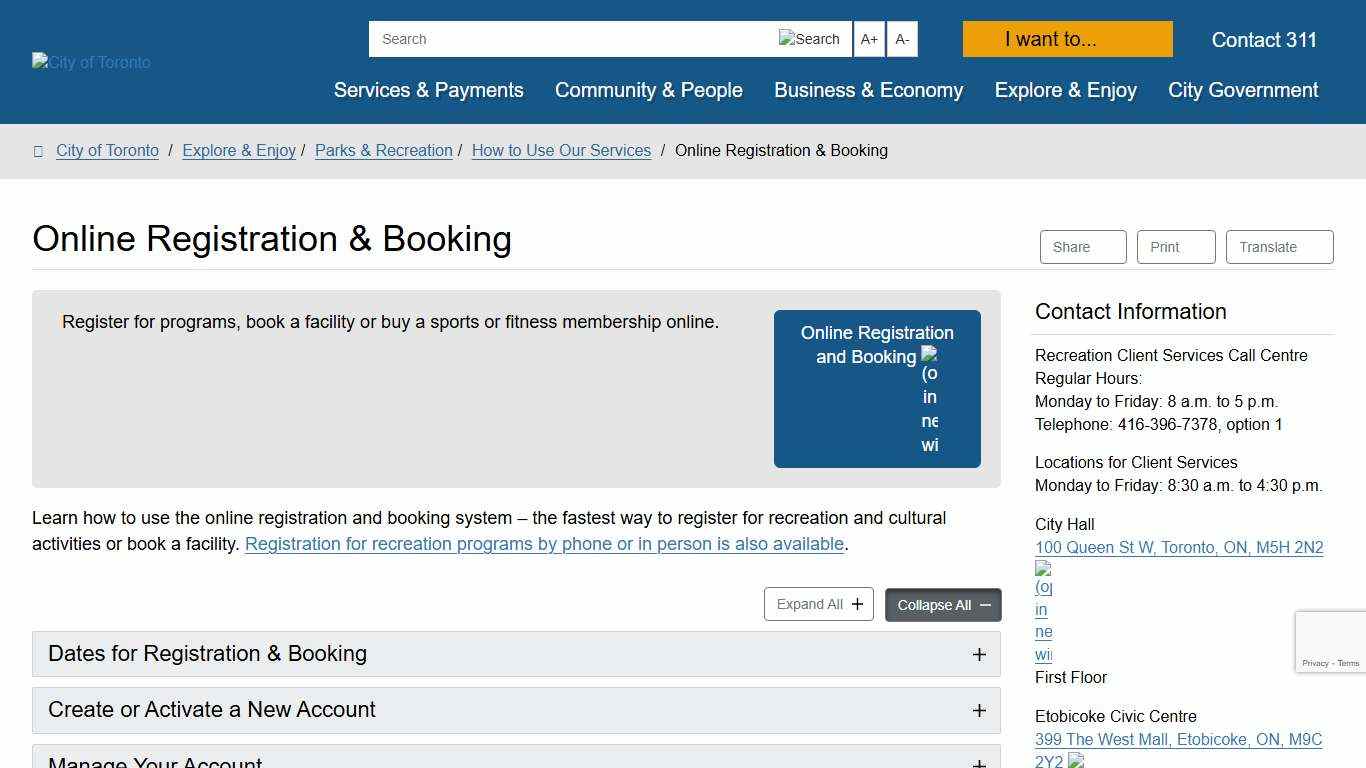
Task: Open the 100 Queen St W address link
Action: tap(1179, 547)
